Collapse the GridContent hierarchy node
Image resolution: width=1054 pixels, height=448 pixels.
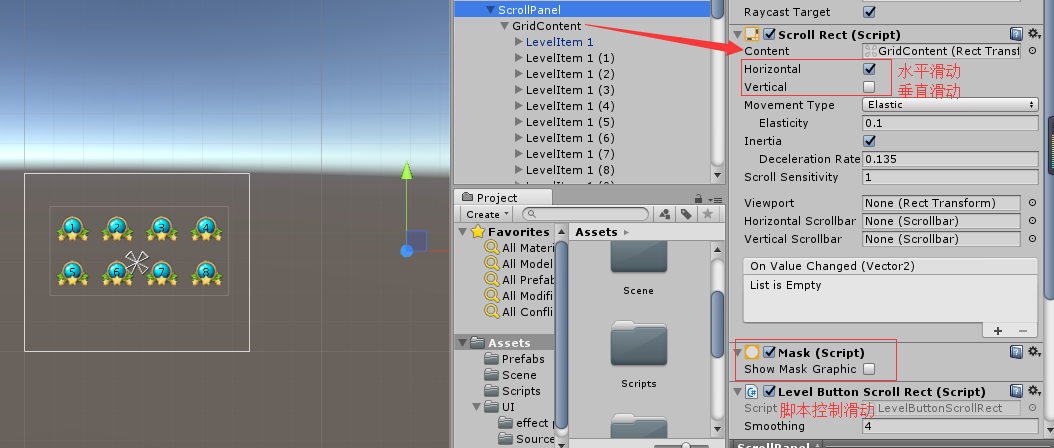[x=504, y=26]
